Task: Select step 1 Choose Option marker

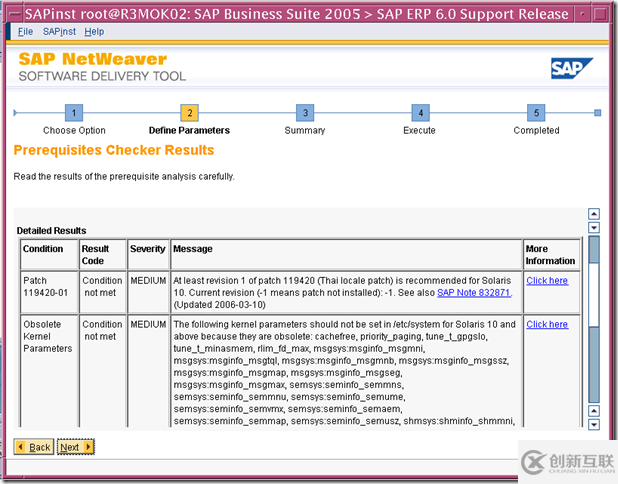Action: click(x=74, y=113)
